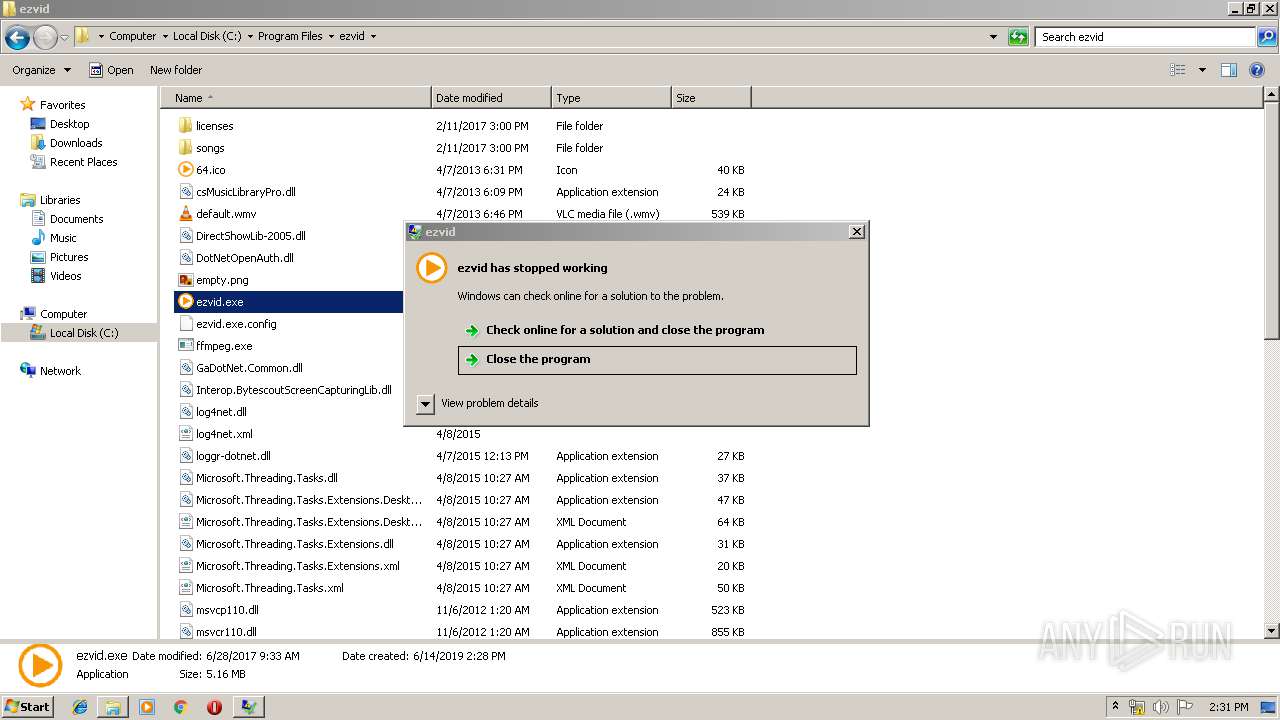This screenshot has width=1280, height=720.
Task: Click the Search ezvid input field
Action: [1145, 37]
